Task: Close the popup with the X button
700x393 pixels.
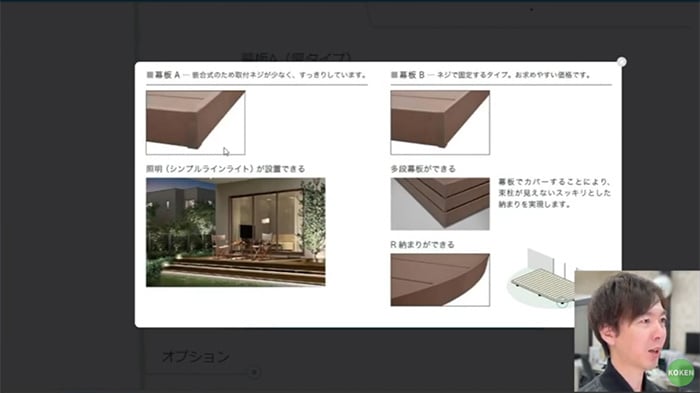Action: coord(621,62)
